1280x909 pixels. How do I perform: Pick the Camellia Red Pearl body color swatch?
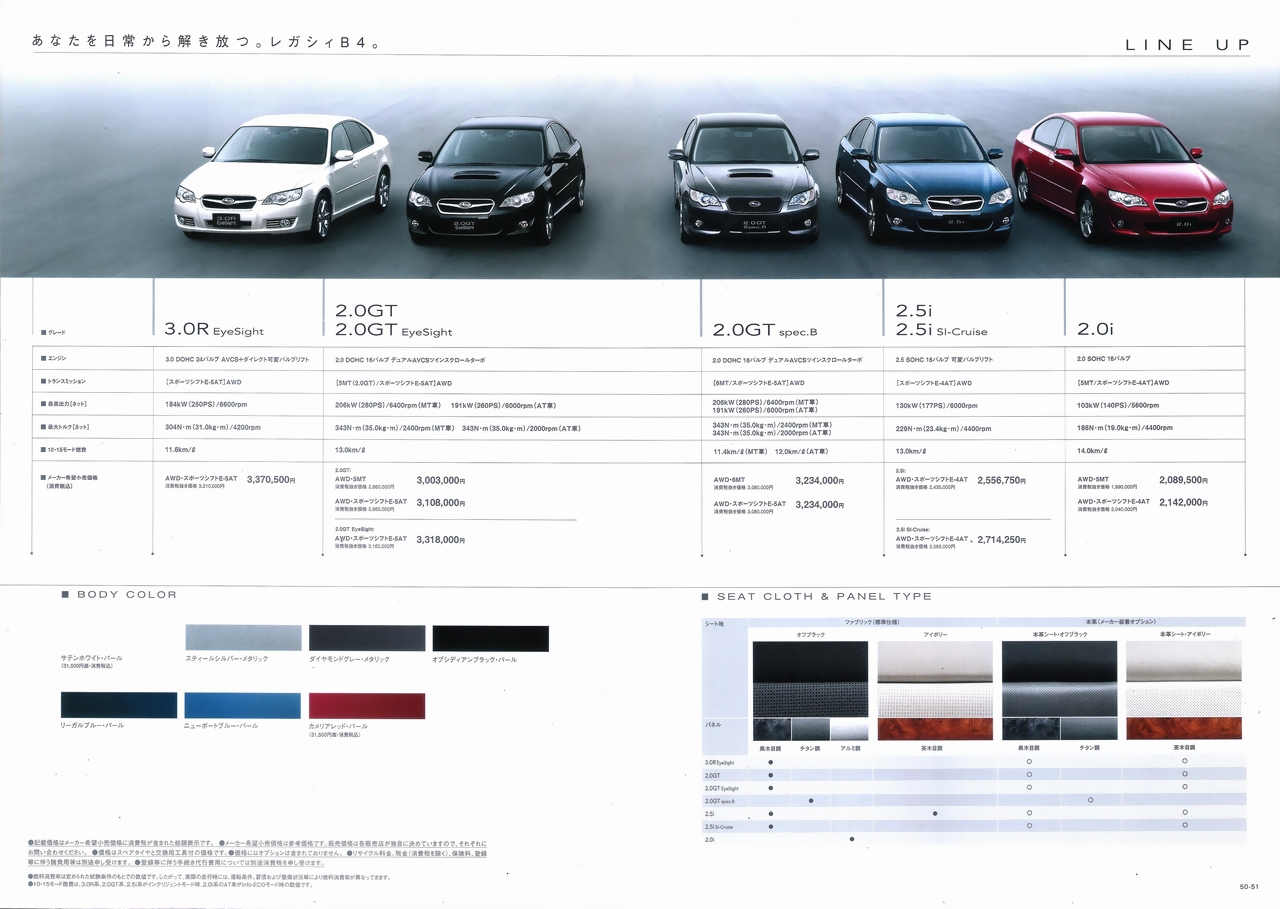[366, 705]
